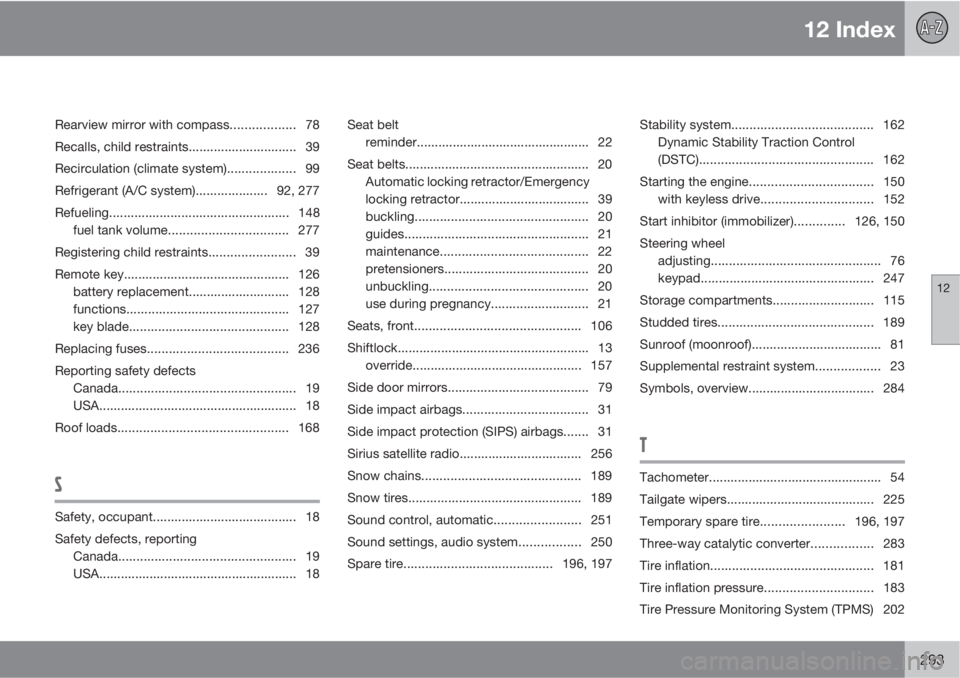Click 'Automatic locking retractor/Emergency' line
Viewport: 960px width, 678px height.
(477, 182)
